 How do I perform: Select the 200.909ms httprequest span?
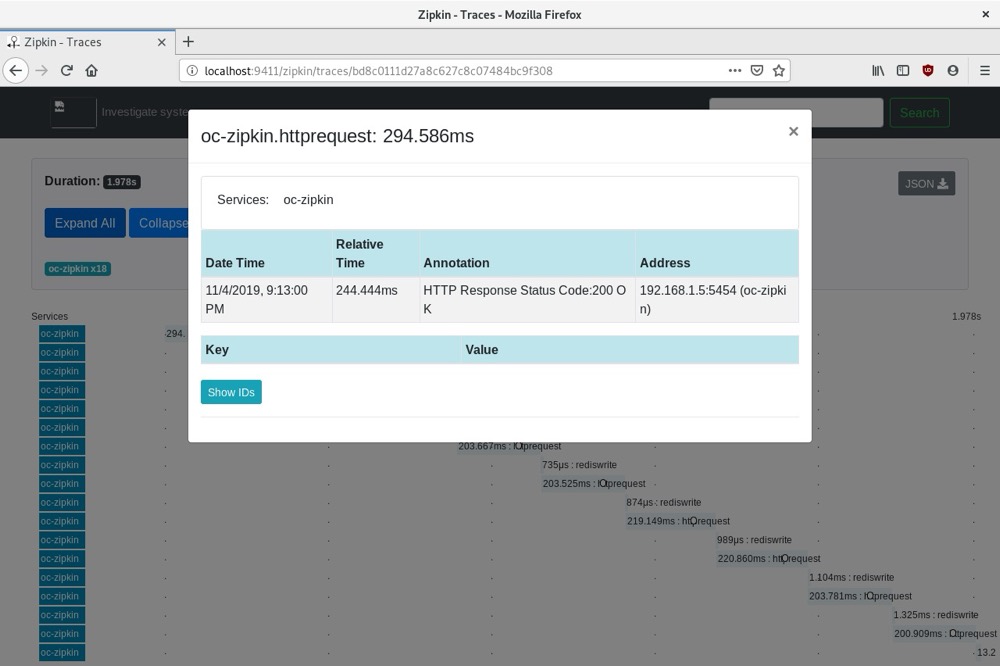pos(945,633)
